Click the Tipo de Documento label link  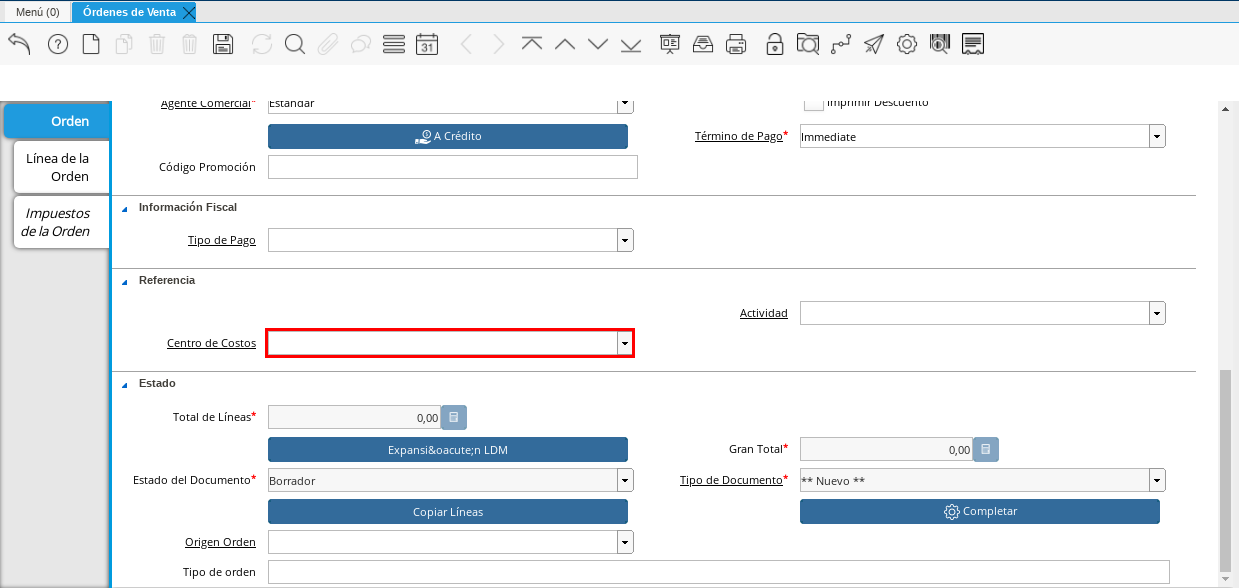[731, 480]
